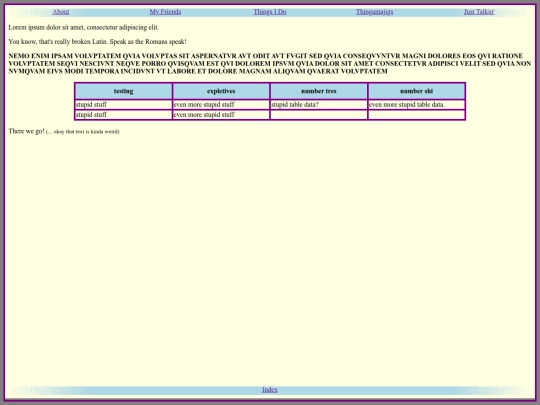Viewport: 540px width, 405px height.
Task: Click the bold 'NEMO ENIM IPSAM' paragraph
Action: pyautogui.click(x=270, y=63)
